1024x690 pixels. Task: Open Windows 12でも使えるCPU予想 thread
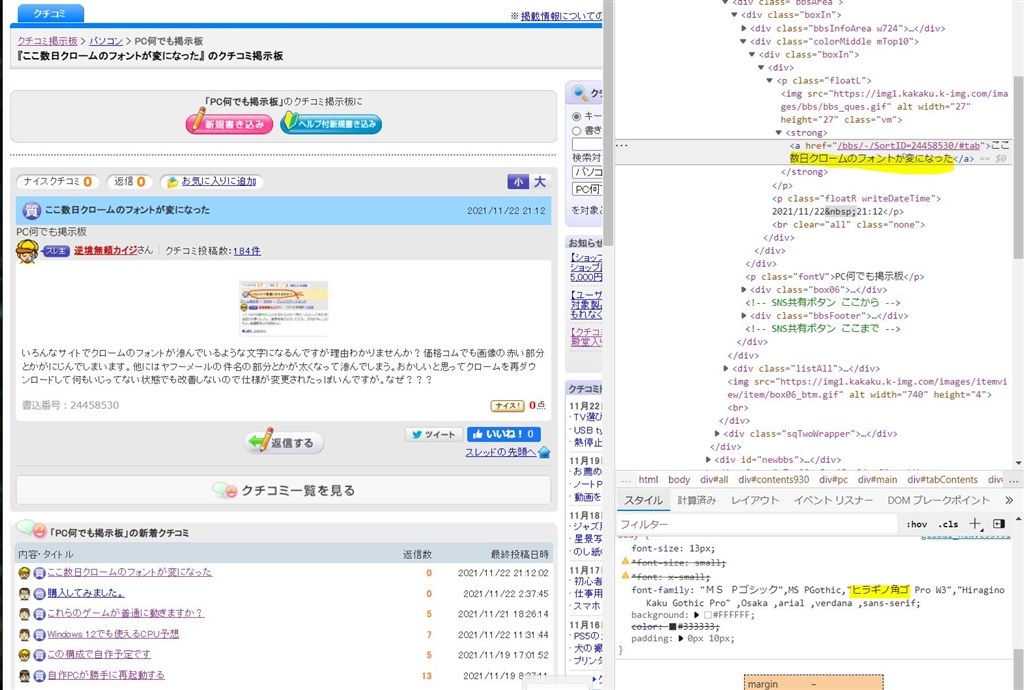[113, 634]
